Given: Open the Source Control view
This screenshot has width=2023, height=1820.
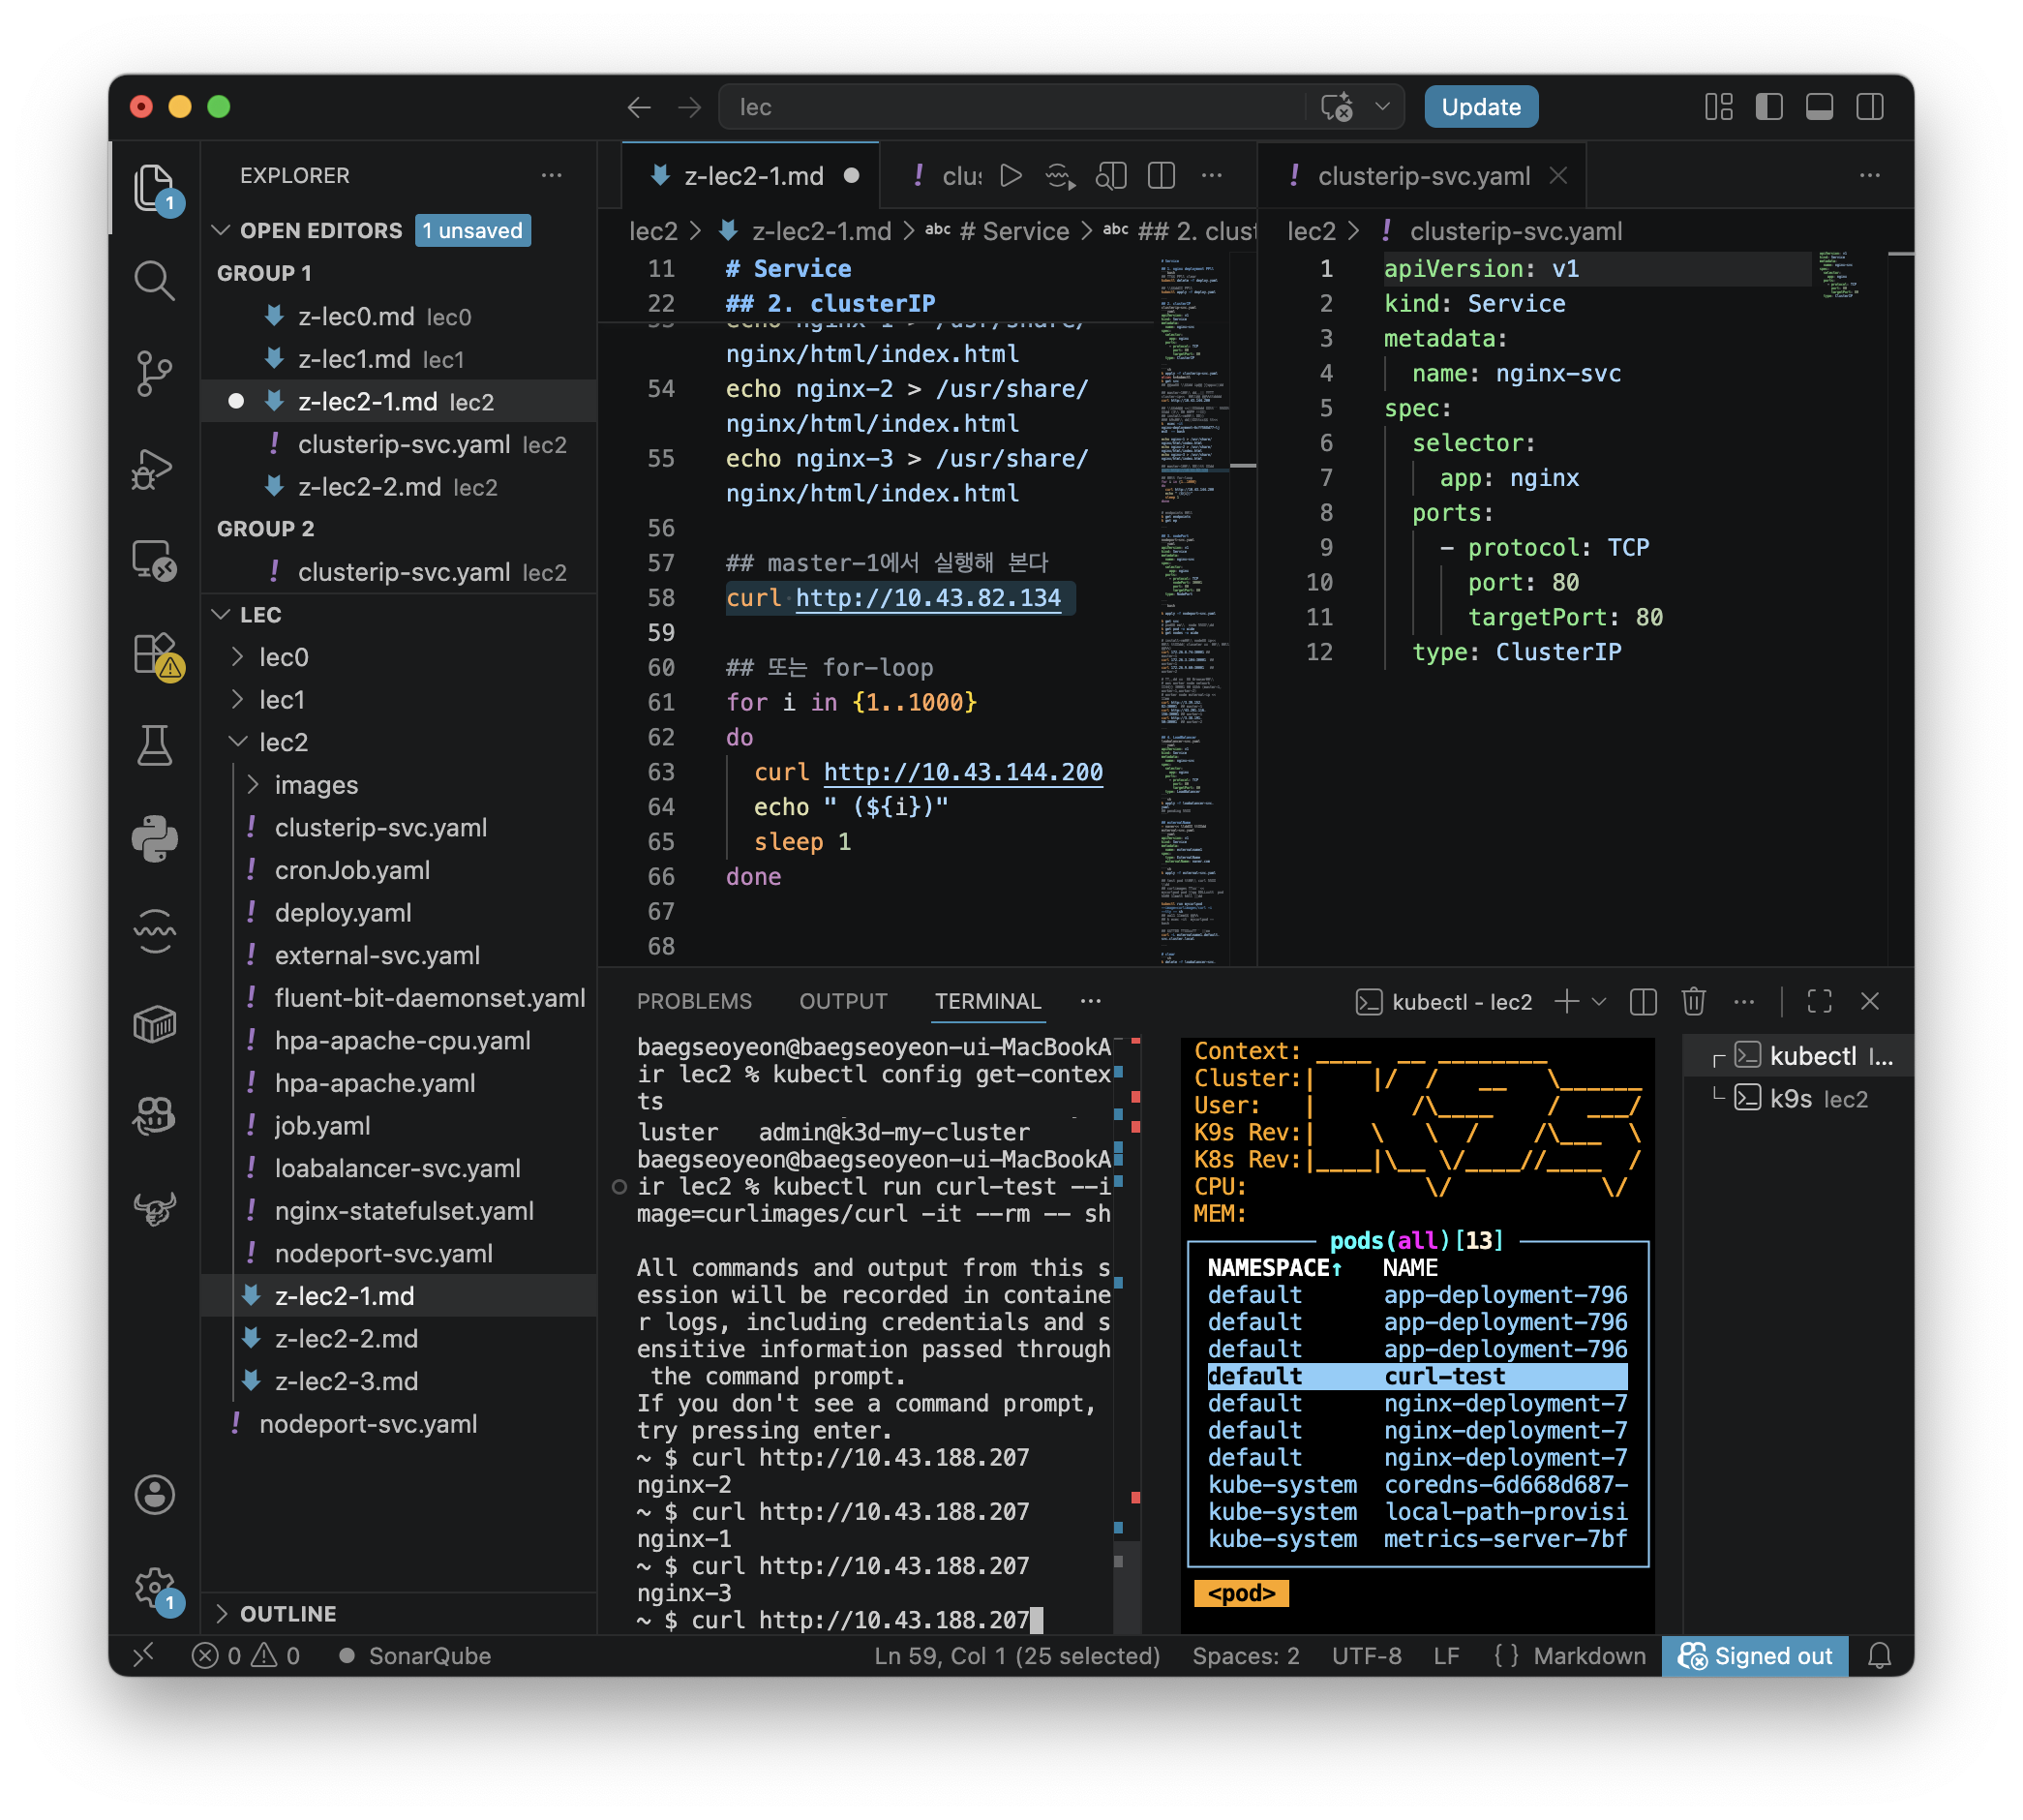Looking at the screenshot, I should [154, 374].
